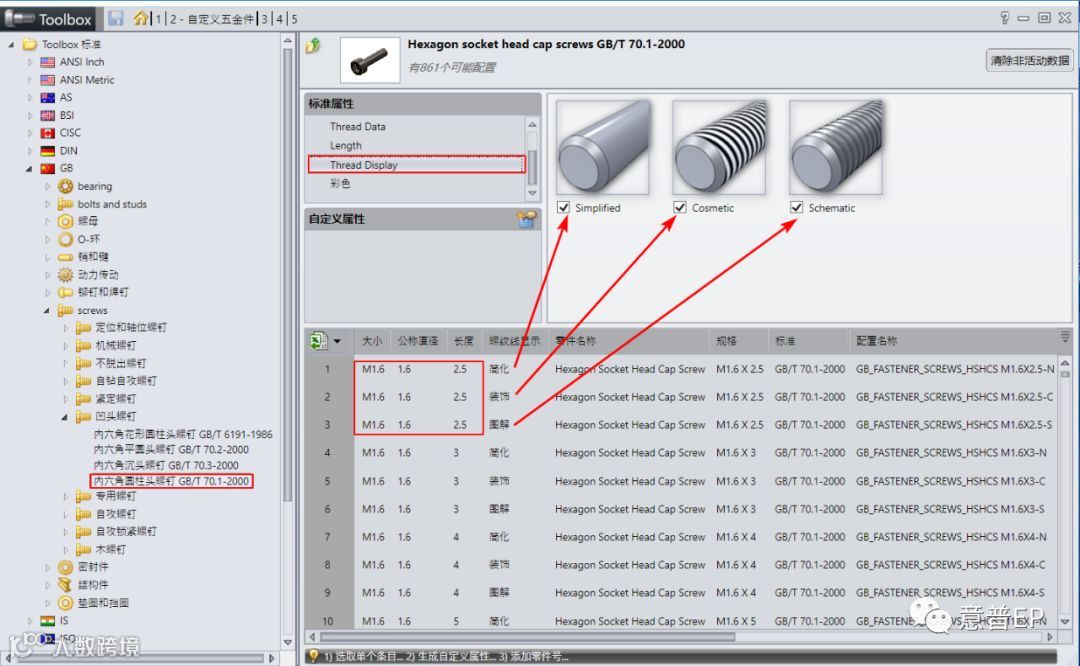Expand the DIN tree node

click(x=29, y=151)
